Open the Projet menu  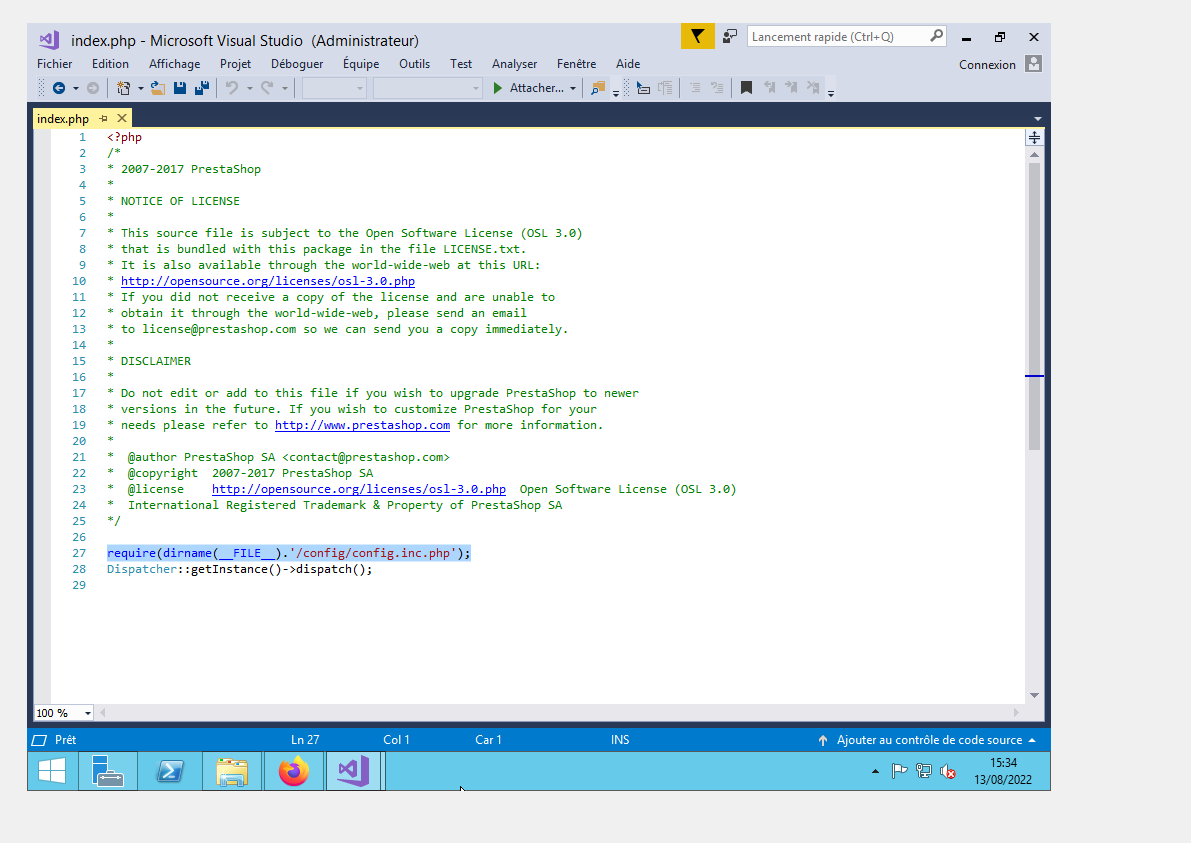point(235,64)
